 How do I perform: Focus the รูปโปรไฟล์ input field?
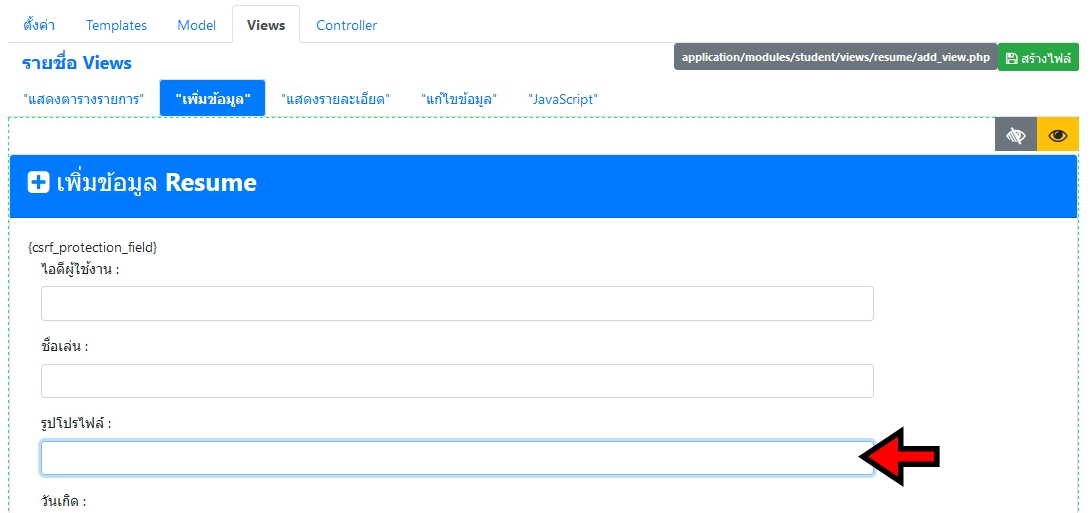click(x=457, y=458)
